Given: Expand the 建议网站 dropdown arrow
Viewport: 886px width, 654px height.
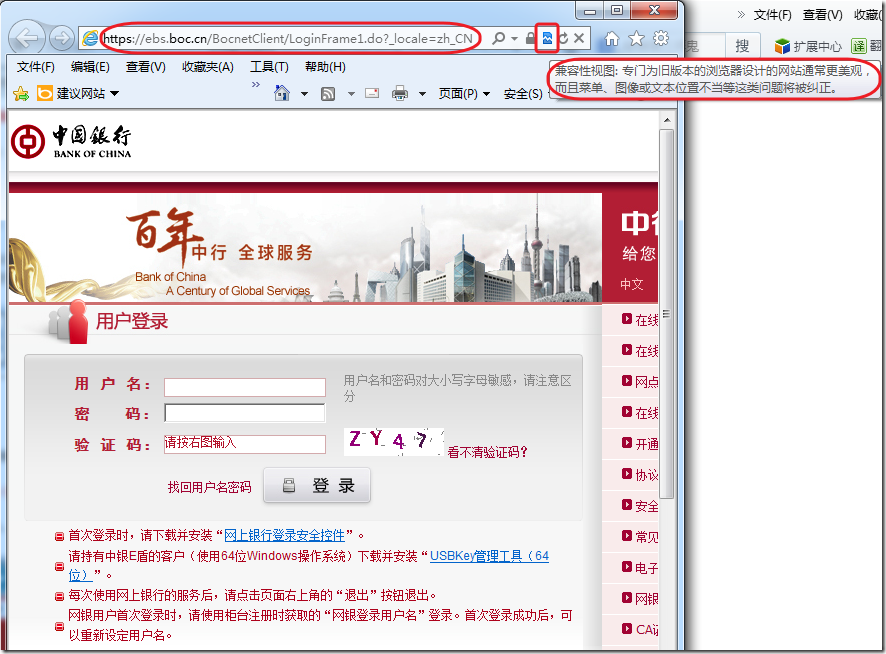Looking at the screenshot, I should tap(114, 93).
